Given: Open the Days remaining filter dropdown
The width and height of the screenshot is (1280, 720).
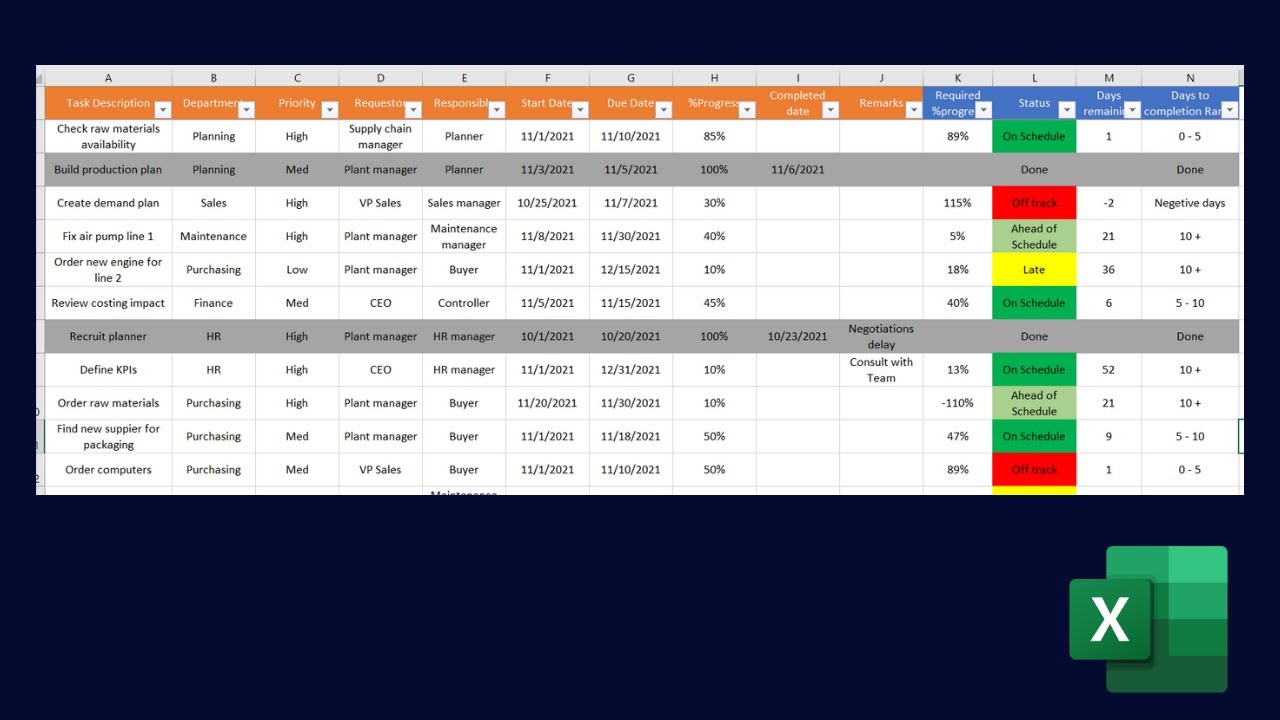Looking at the screenshot, I should click(1132, 110).
